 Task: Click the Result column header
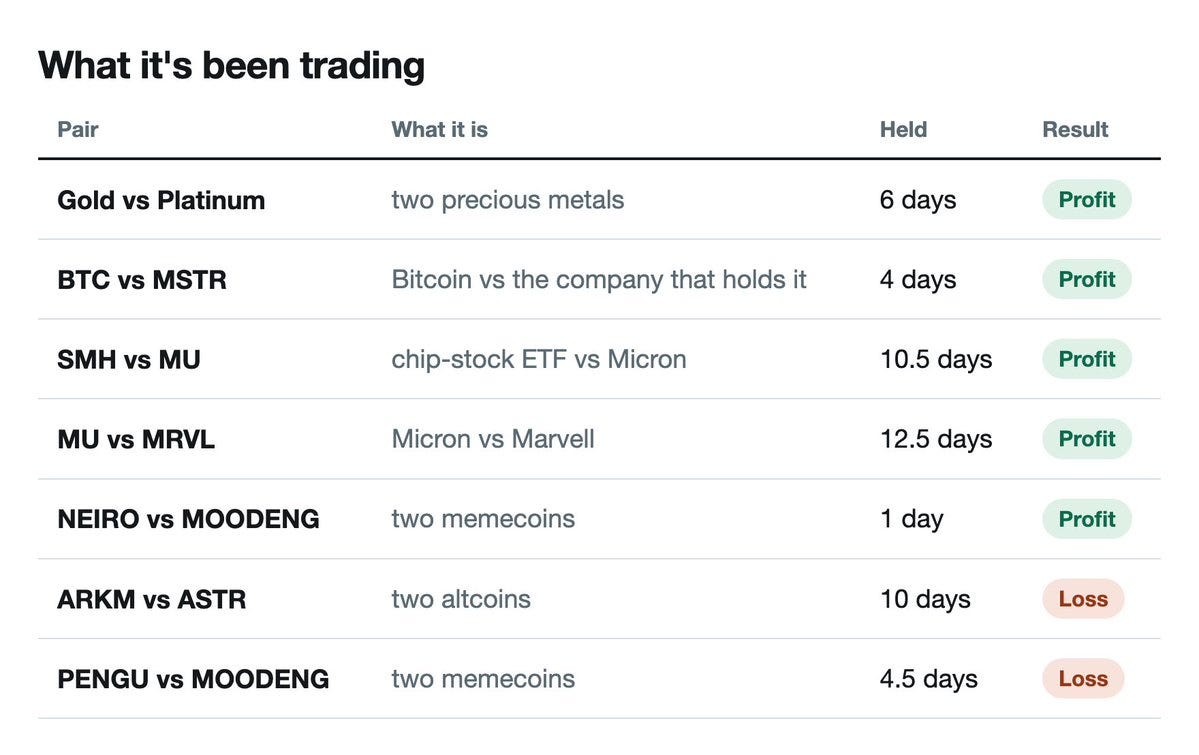click(x=1074, y=129)
